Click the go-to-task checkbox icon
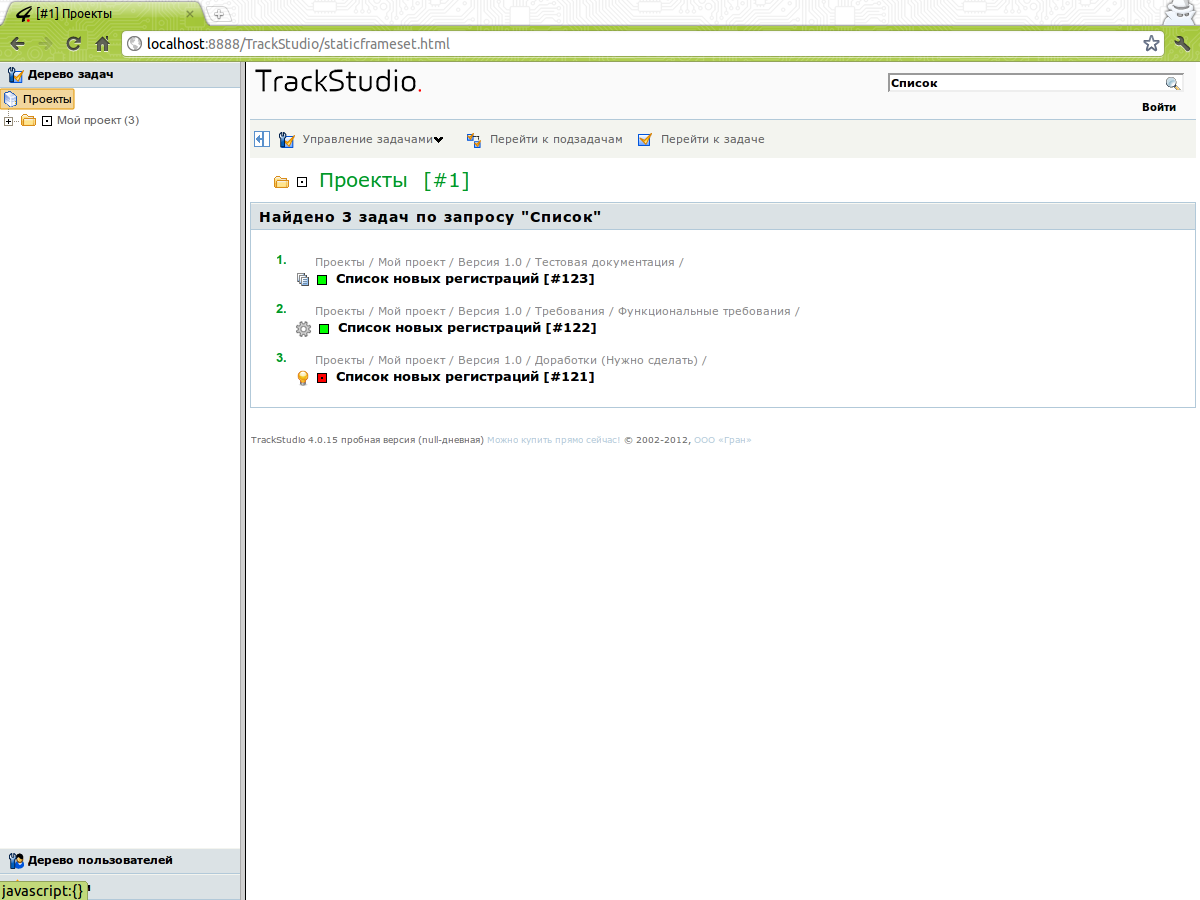1200x900 pixels. coord(645,140)
